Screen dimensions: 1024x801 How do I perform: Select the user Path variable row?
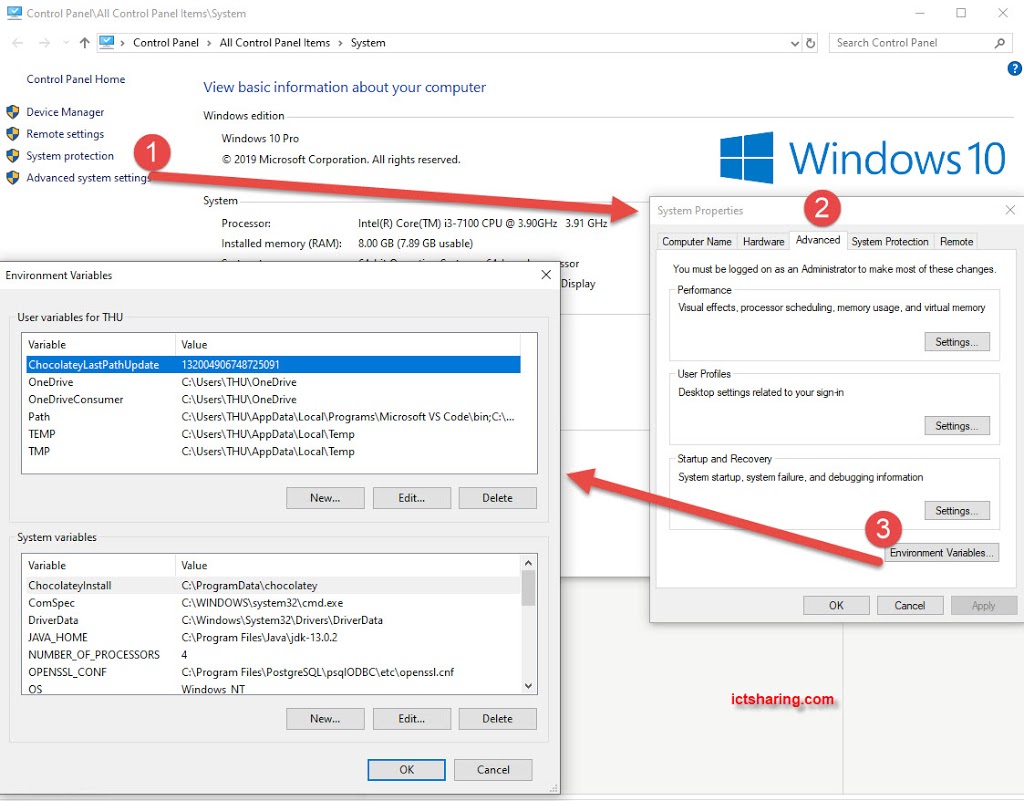273,416
